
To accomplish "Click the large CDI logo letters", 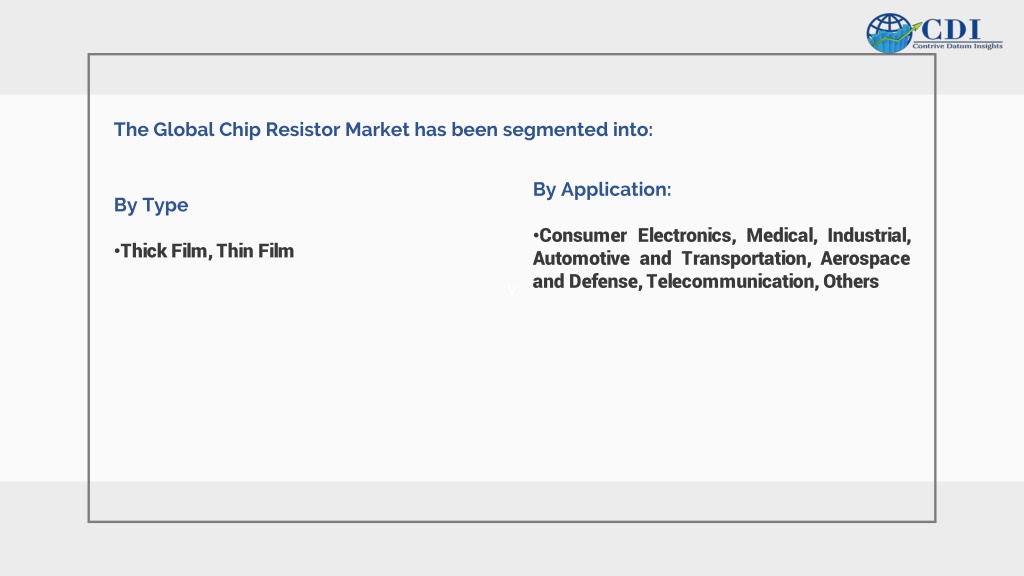I will pos(951,30).
